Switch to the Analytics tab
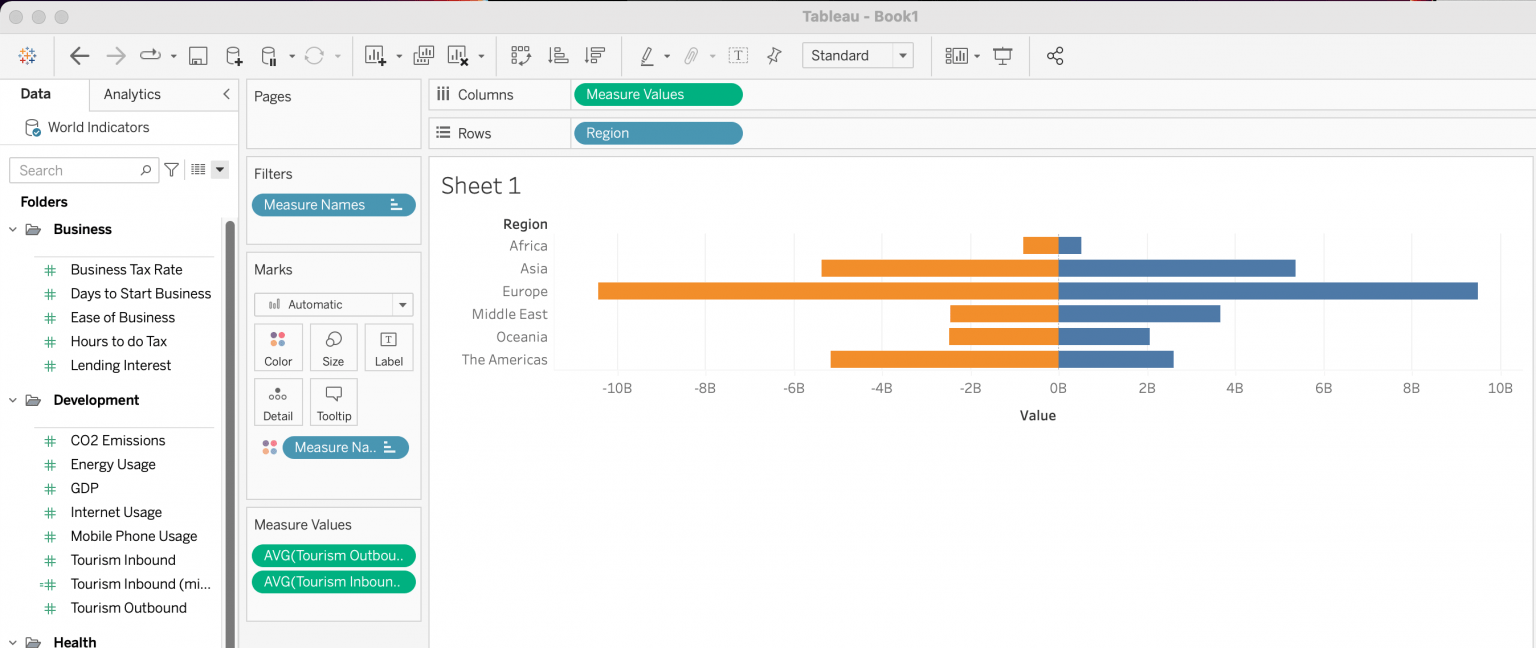Image resolution: width=1536 pixels, height=648 pixels. [x=130, y=94]
